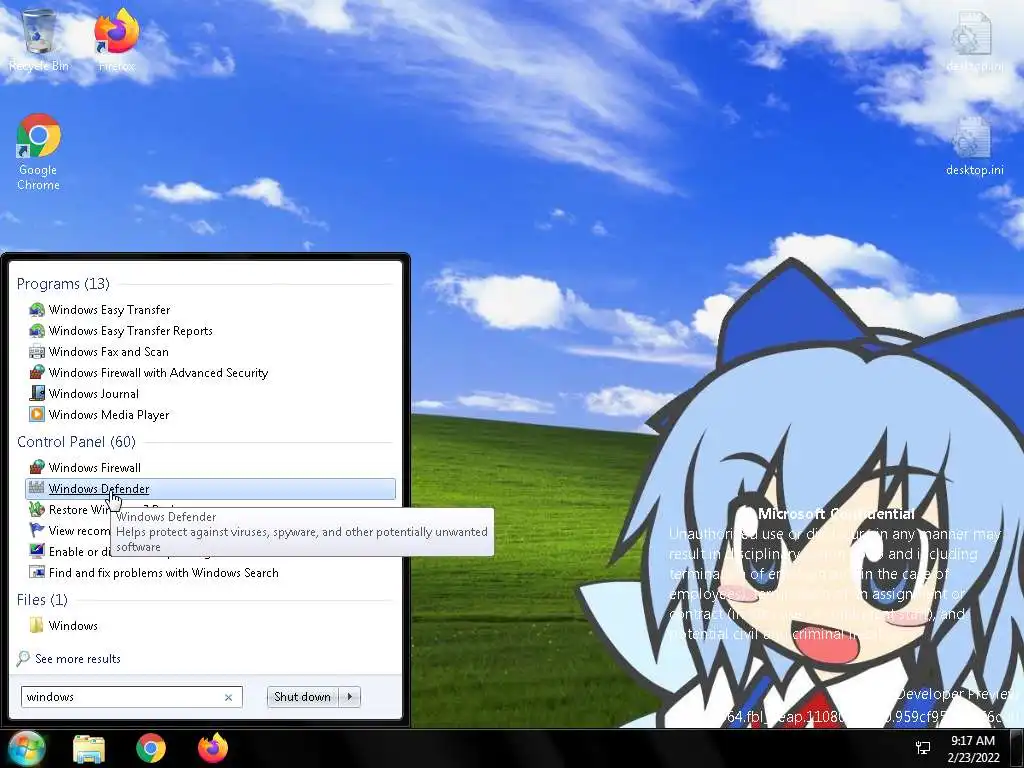This screenshot has width=1024, height=768.
Task: Click the Programs (13) group header
Action: pyautogui.click(x=63, y=283)
